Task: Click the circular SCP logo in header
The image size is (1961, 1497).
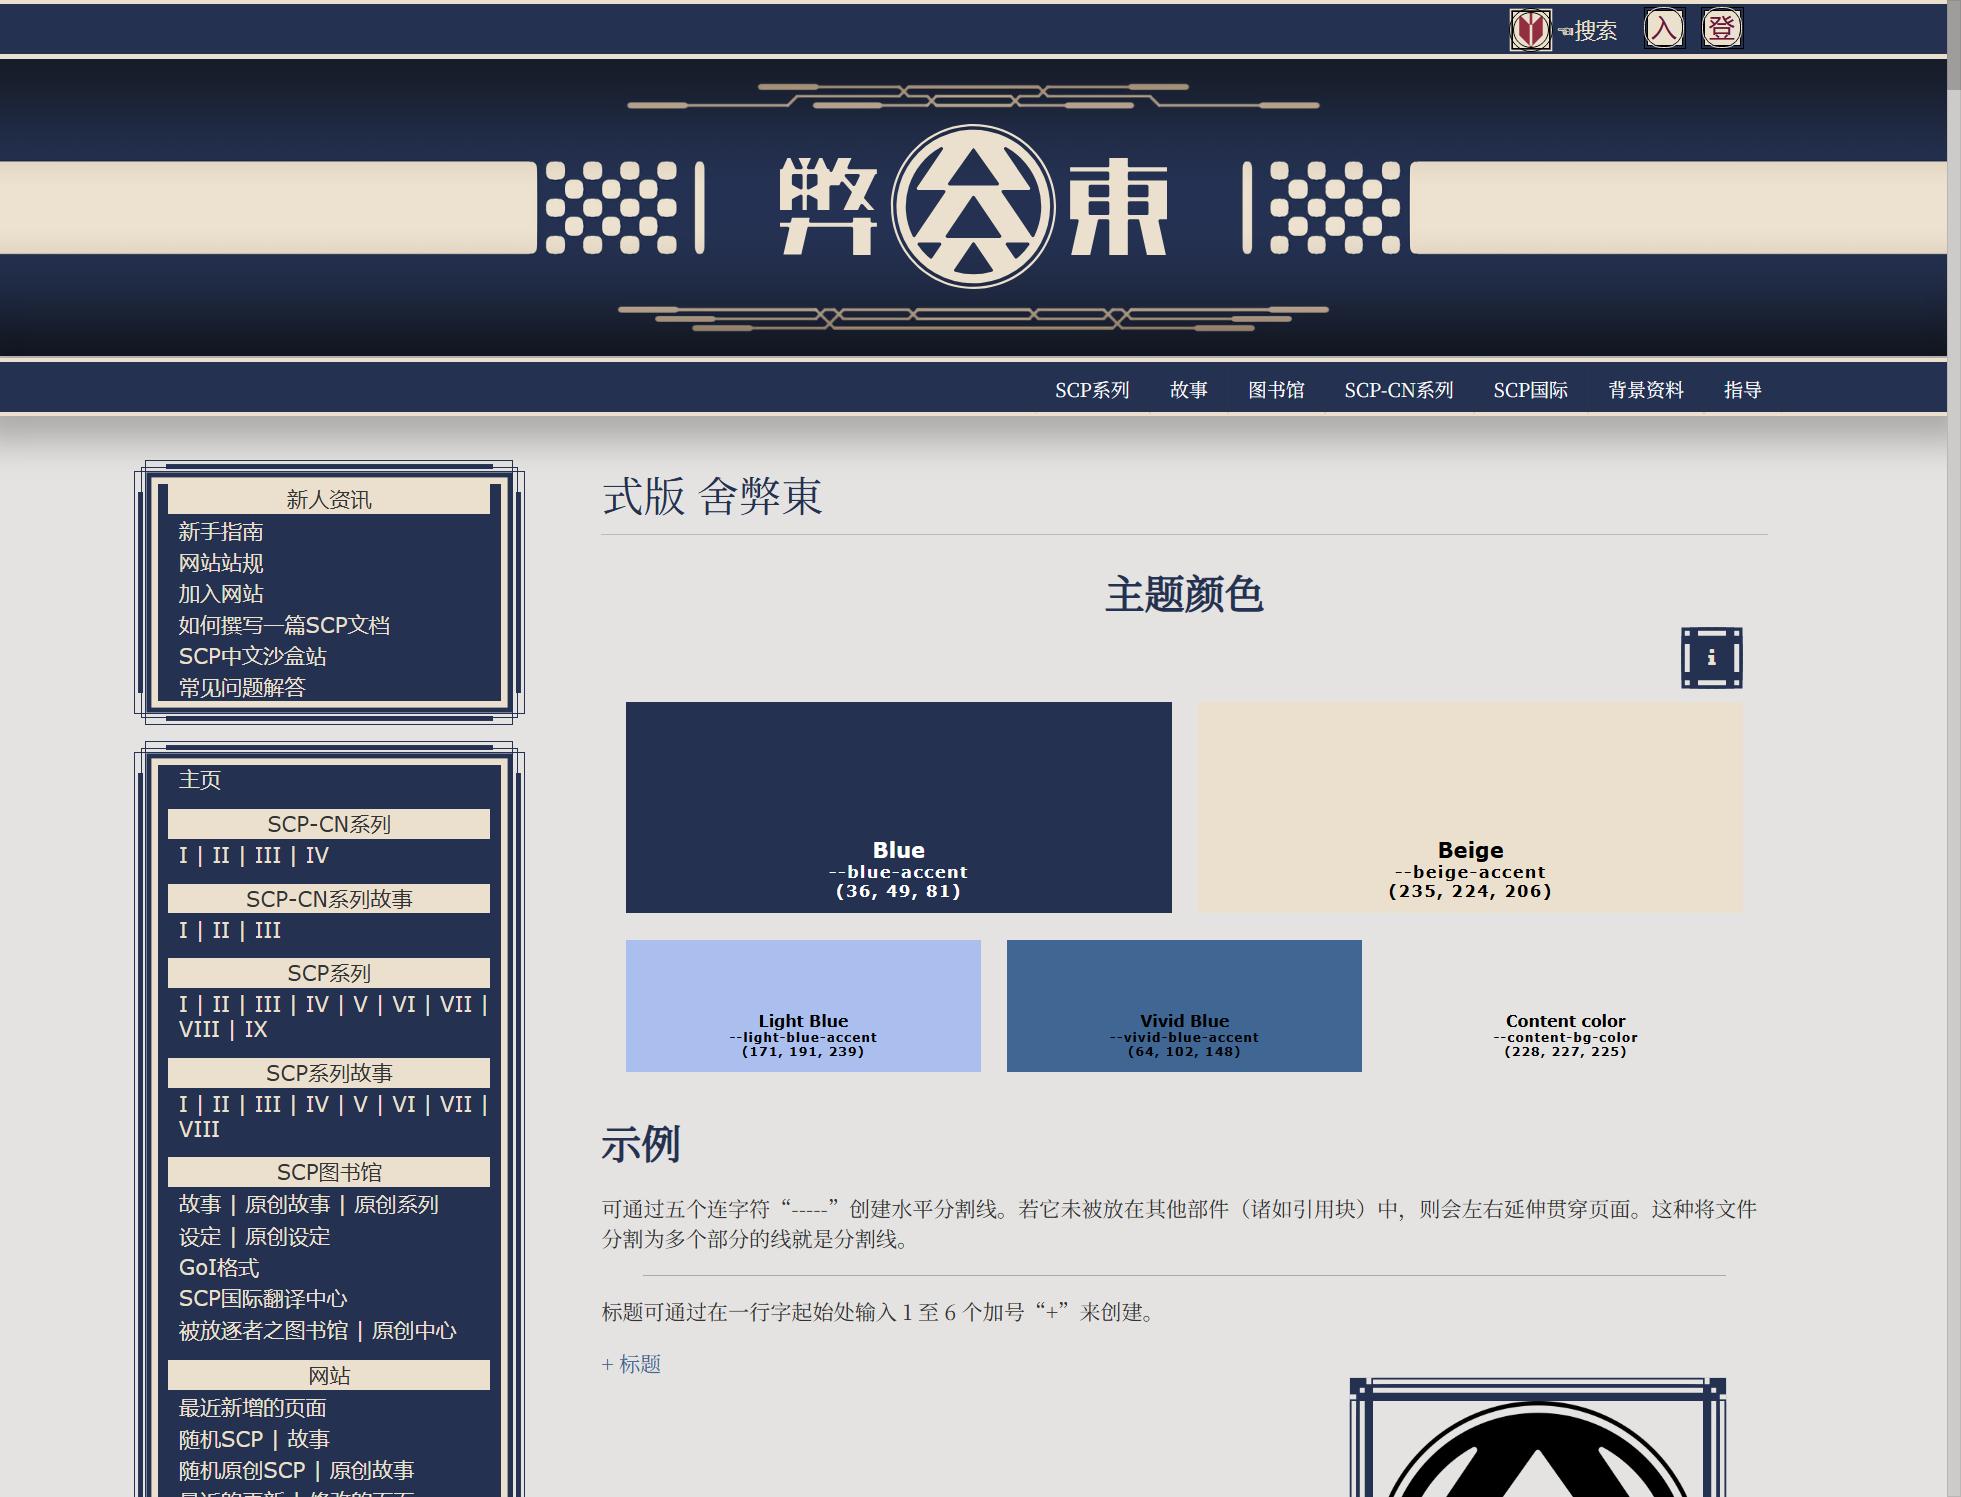Action: tap(972, 207)
